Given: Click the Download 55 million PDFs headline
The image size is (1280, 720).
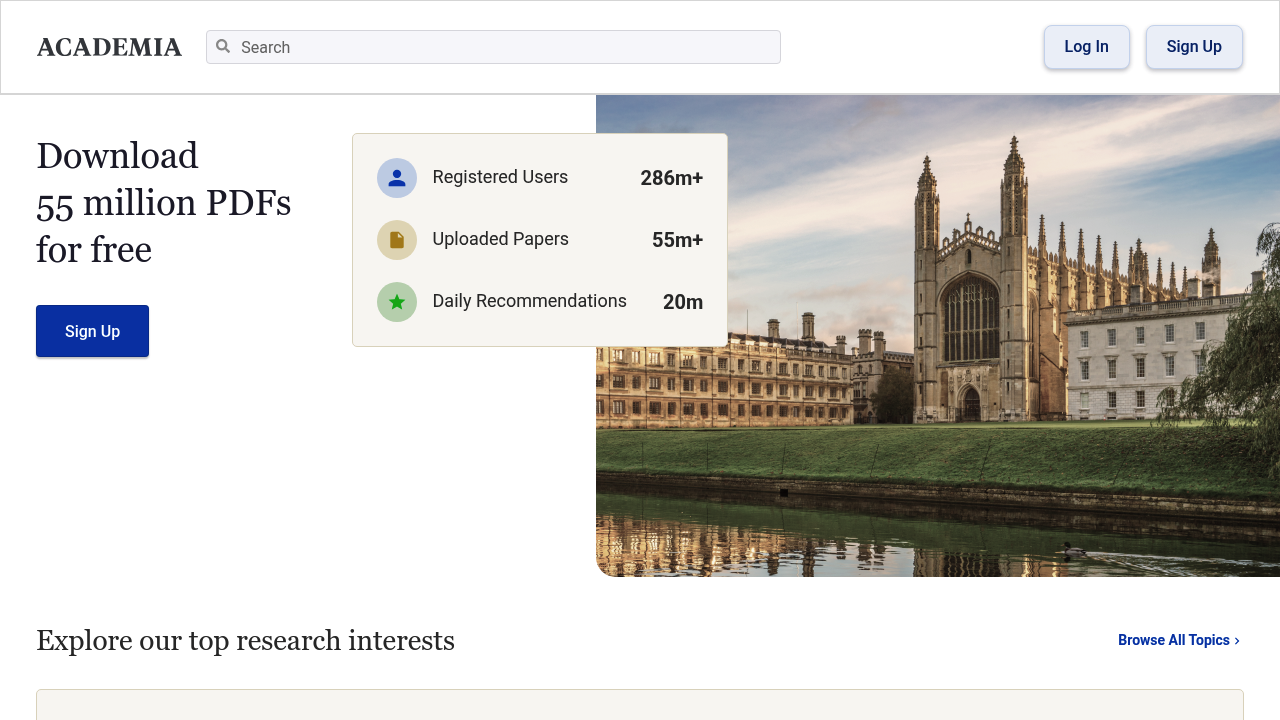Looking at the screenshot, I should point(164,203).
